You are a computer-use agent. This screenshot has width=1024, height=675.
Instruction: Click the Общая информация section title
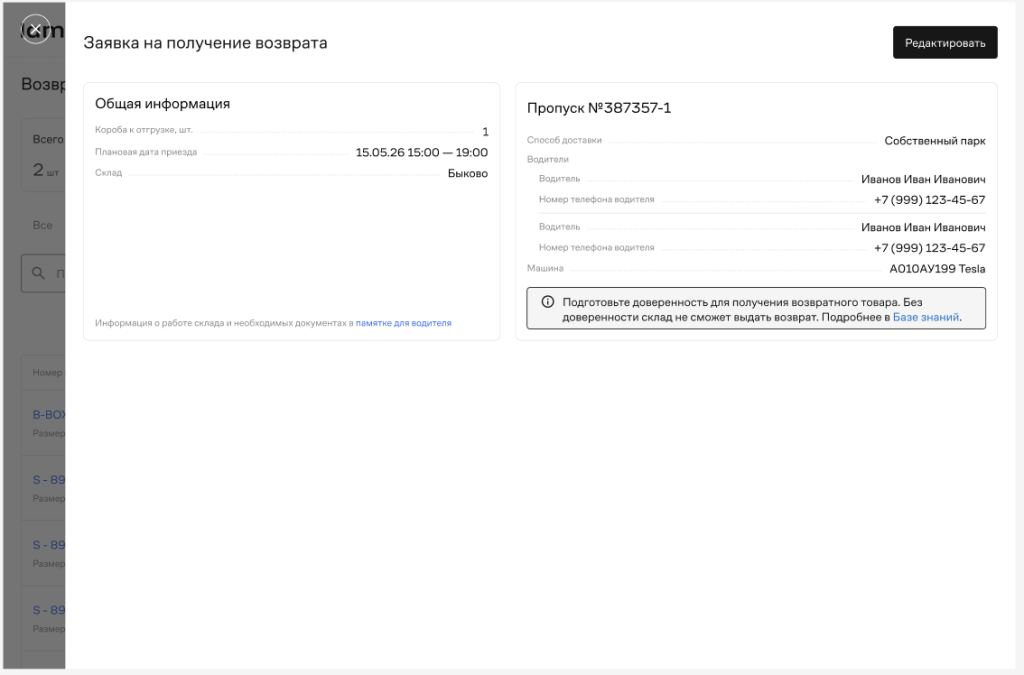coord(163,103)
